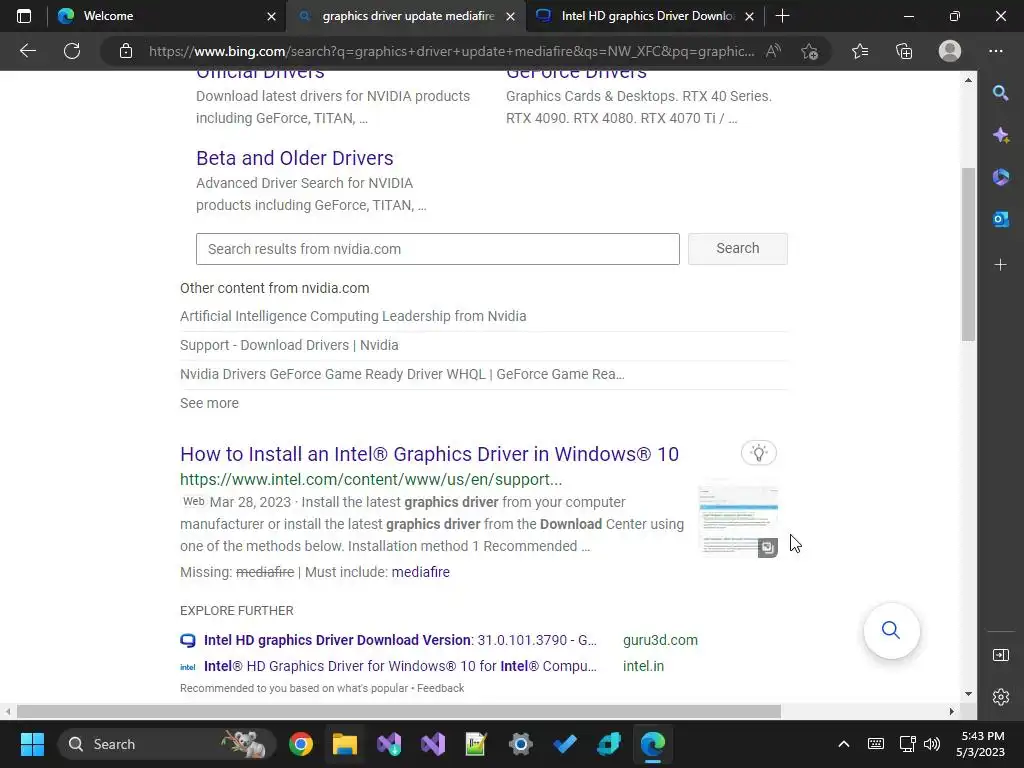Open the Collections icon

point(904,51)
